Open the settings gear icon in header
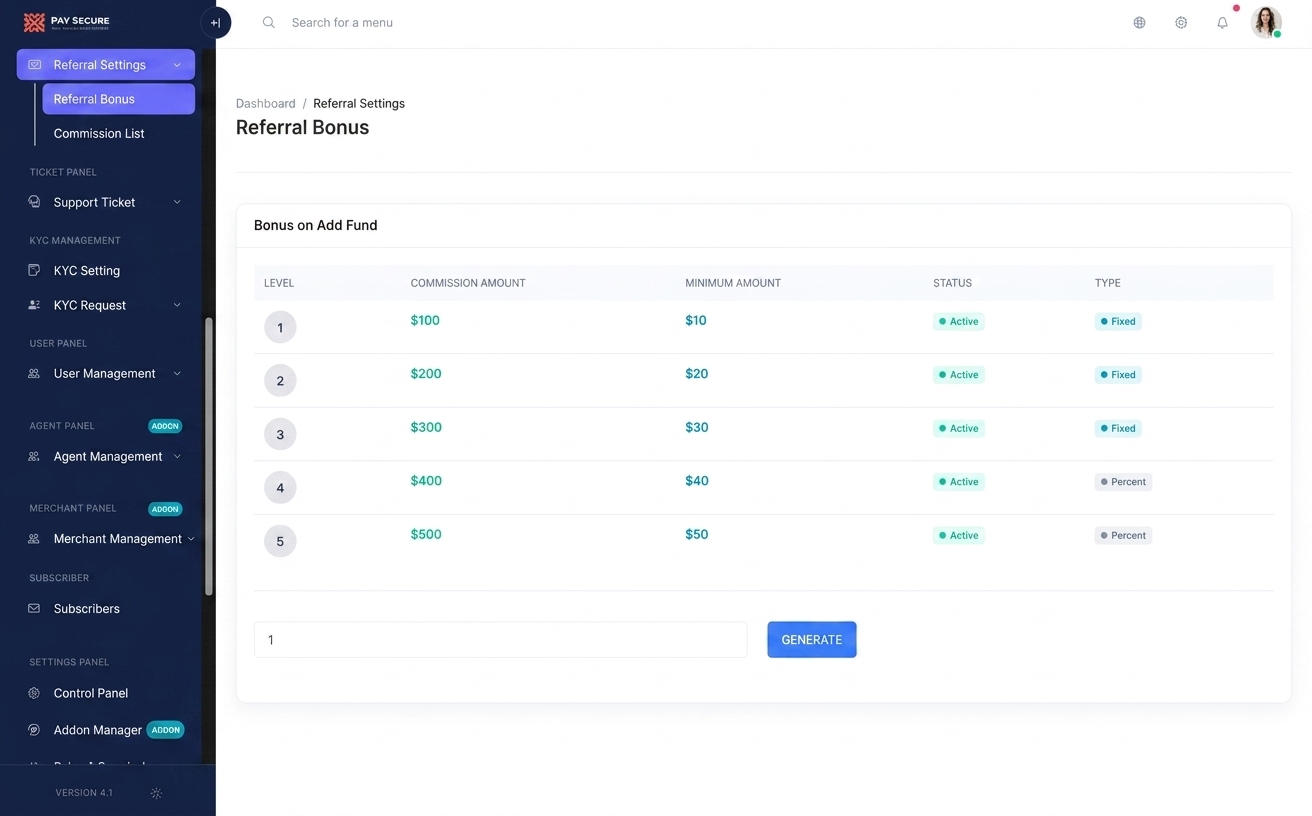The width and height of the screenshot is (1312, 816). tap(1181, 22)
